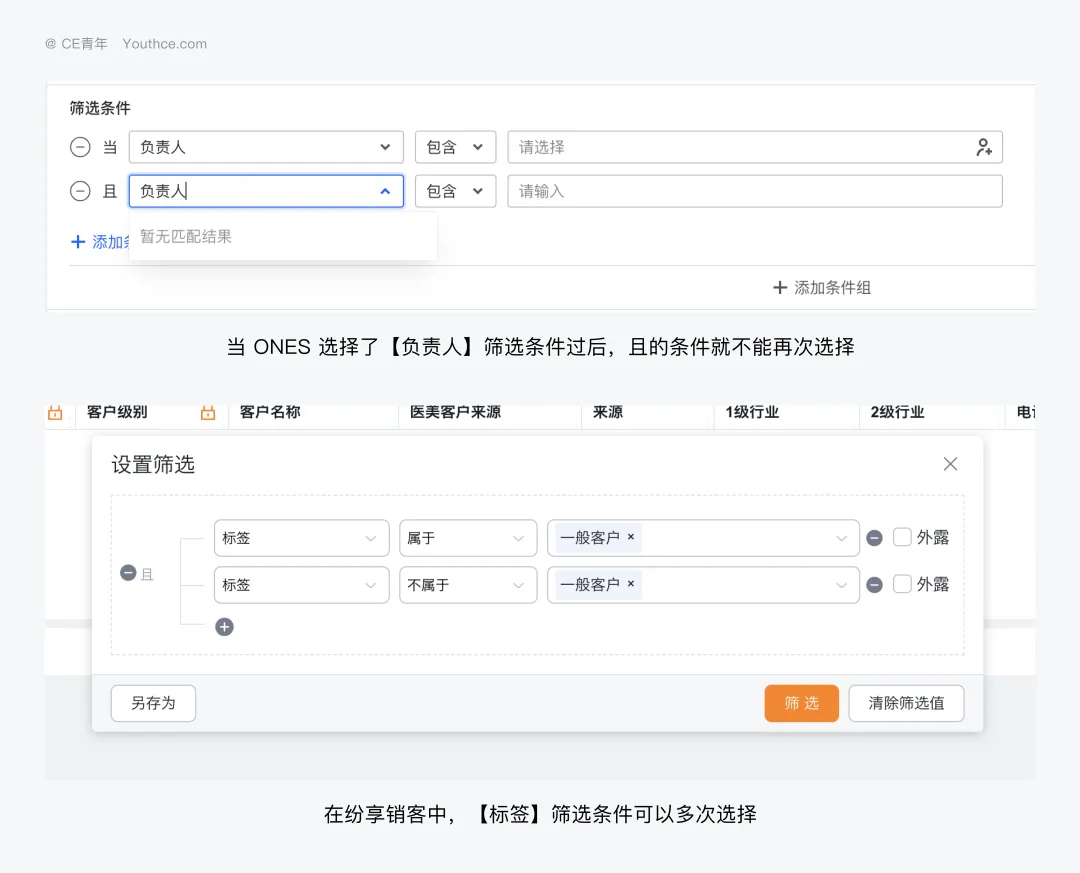Click the 请输入 input field

755,191
